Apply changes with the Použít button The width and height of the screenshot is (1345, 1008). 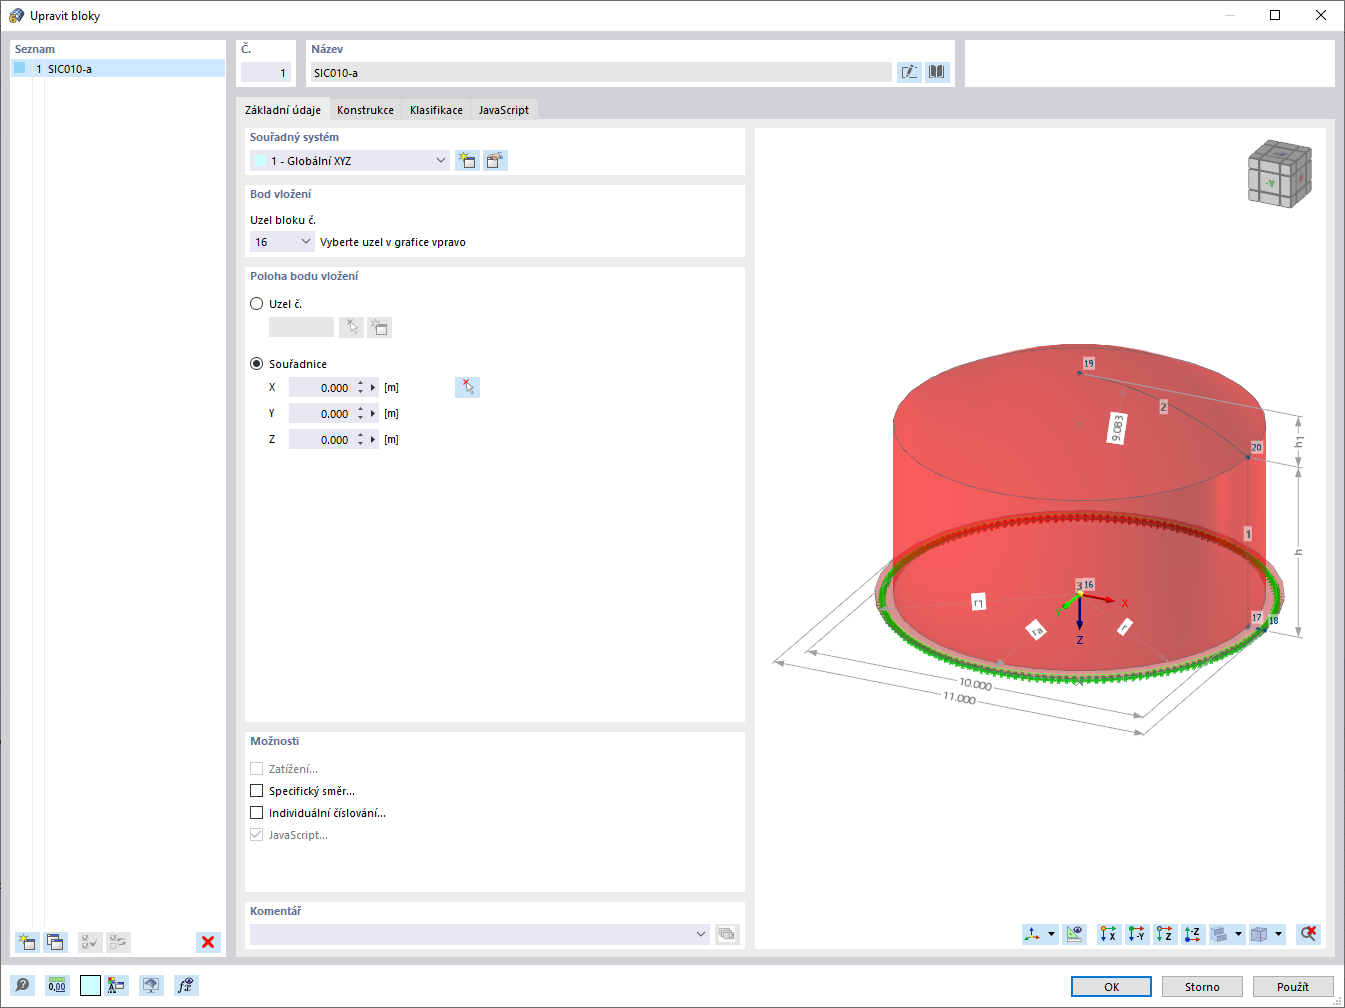[x=1293, y=986]
